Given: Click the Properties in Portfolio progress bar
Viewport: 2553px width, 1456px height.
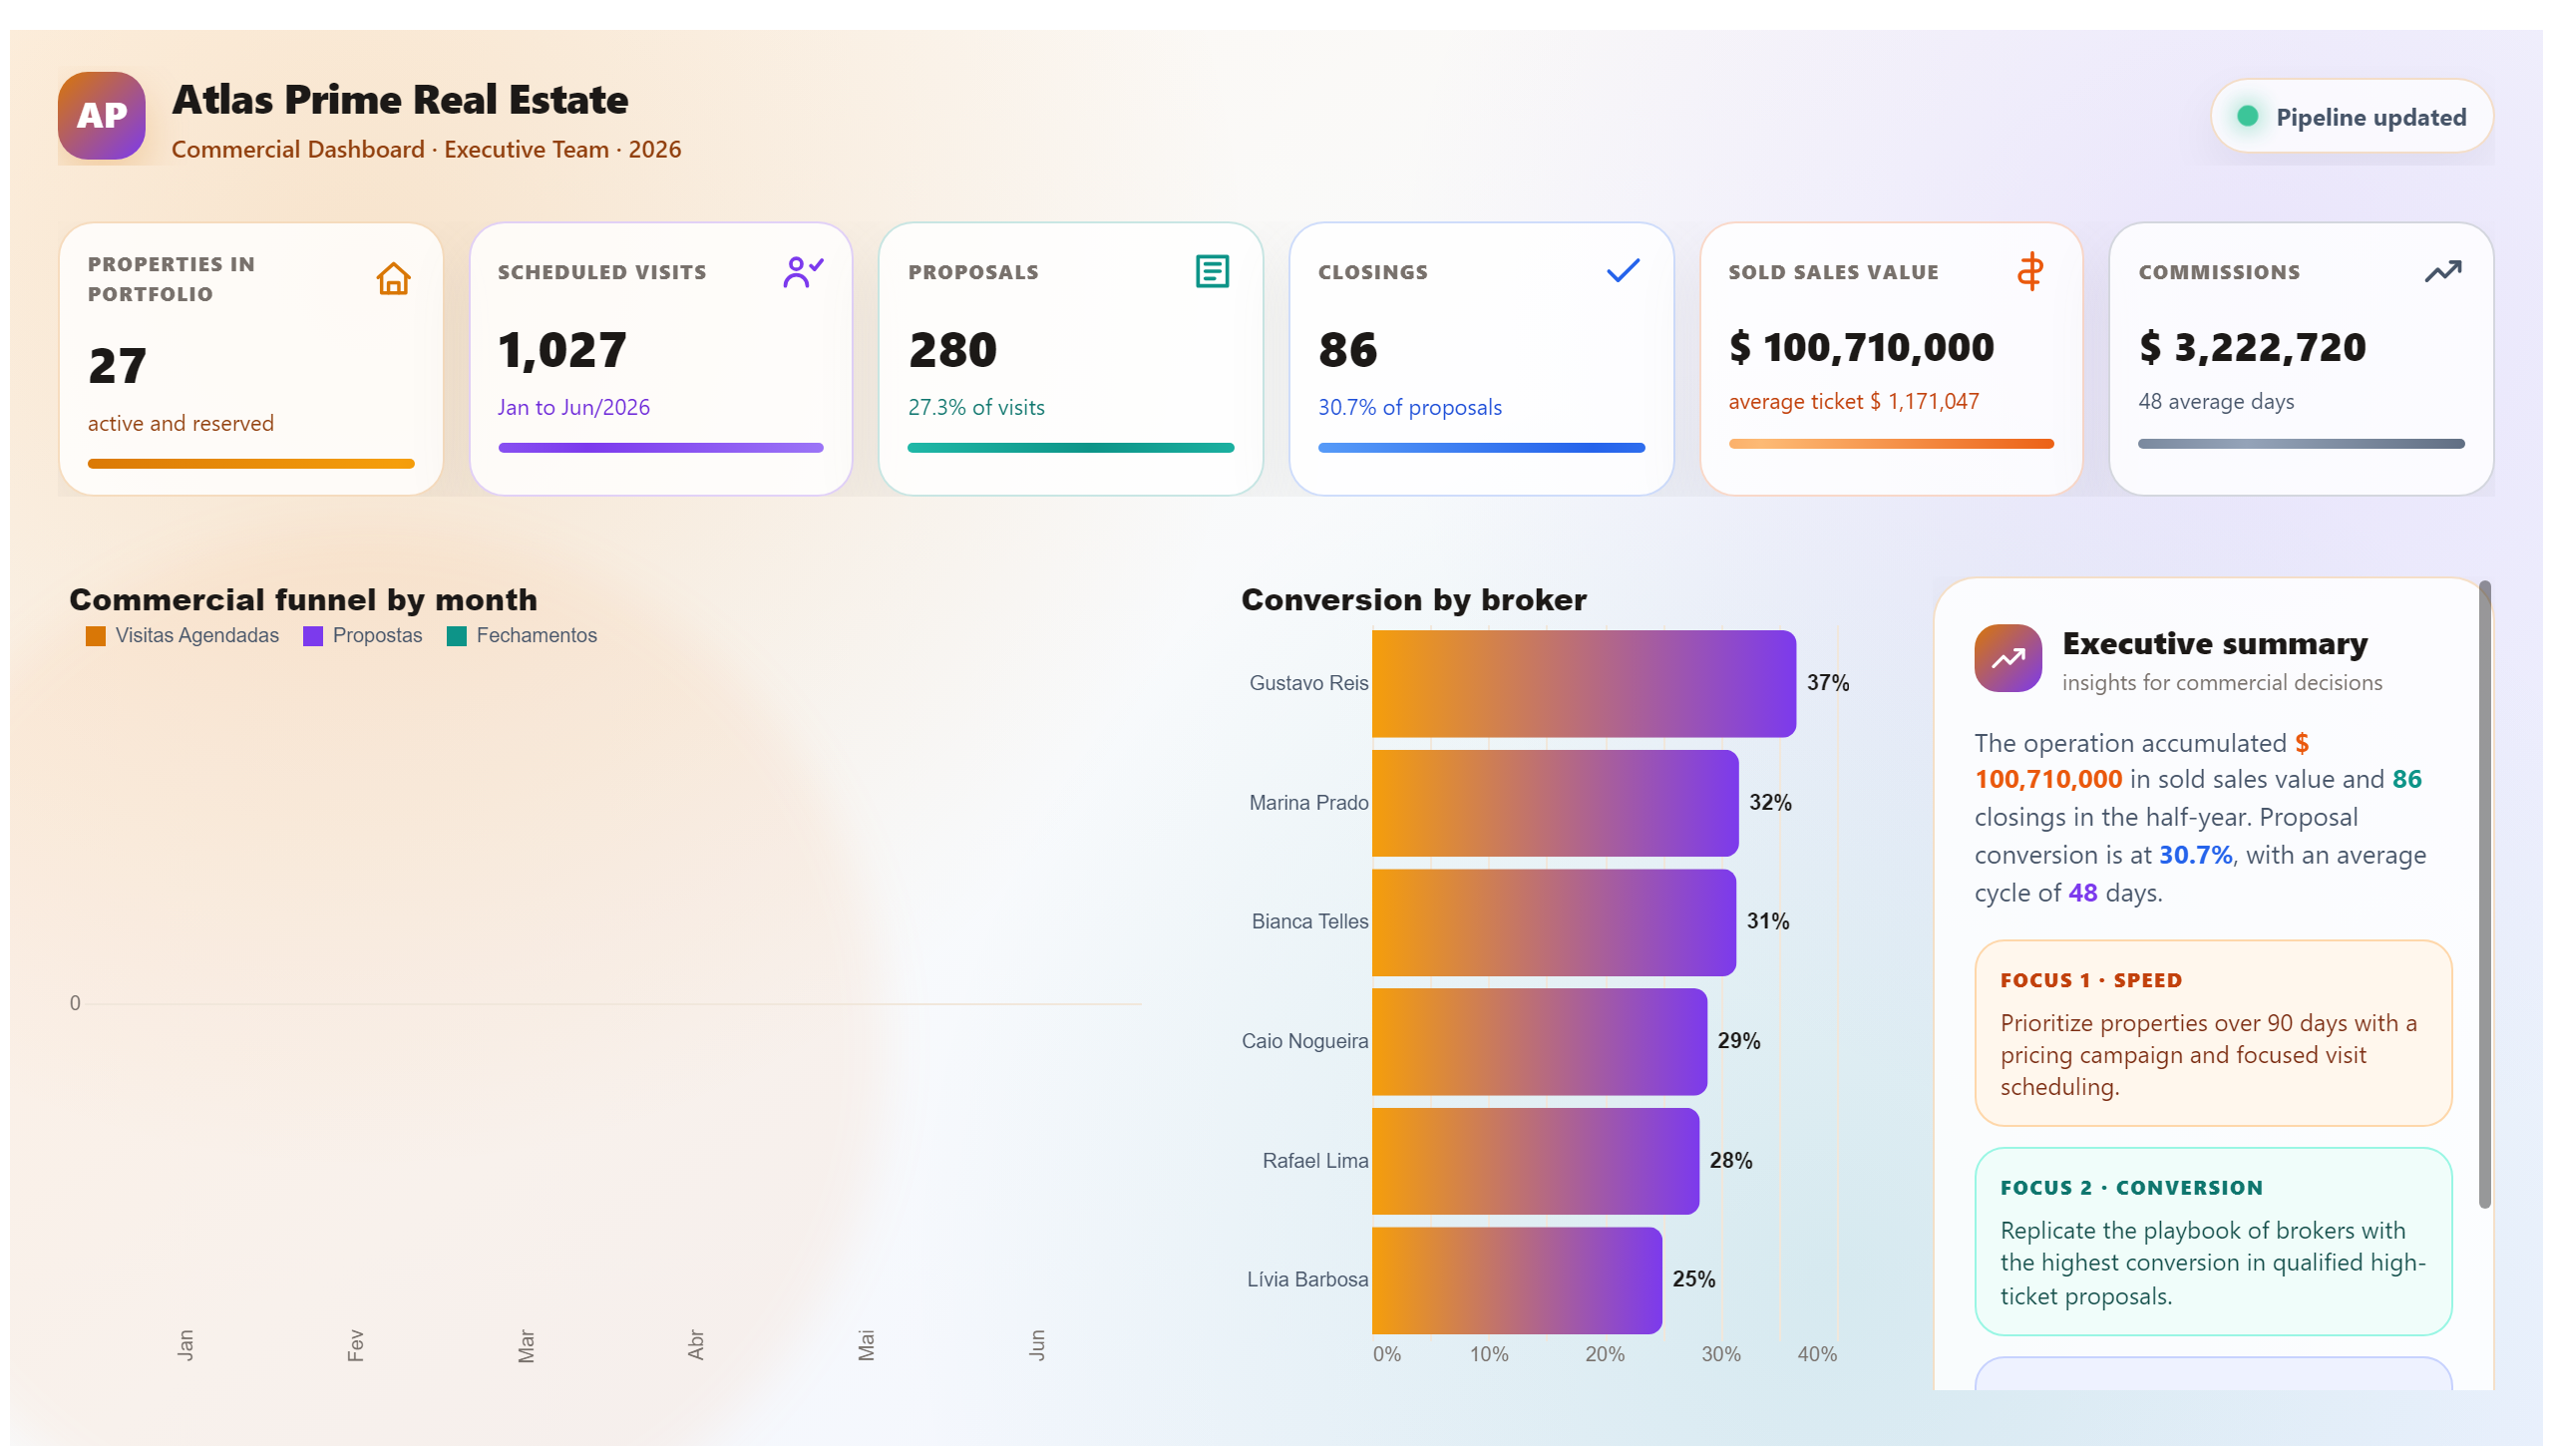Looking at the screenshot, I should point(251,464).
